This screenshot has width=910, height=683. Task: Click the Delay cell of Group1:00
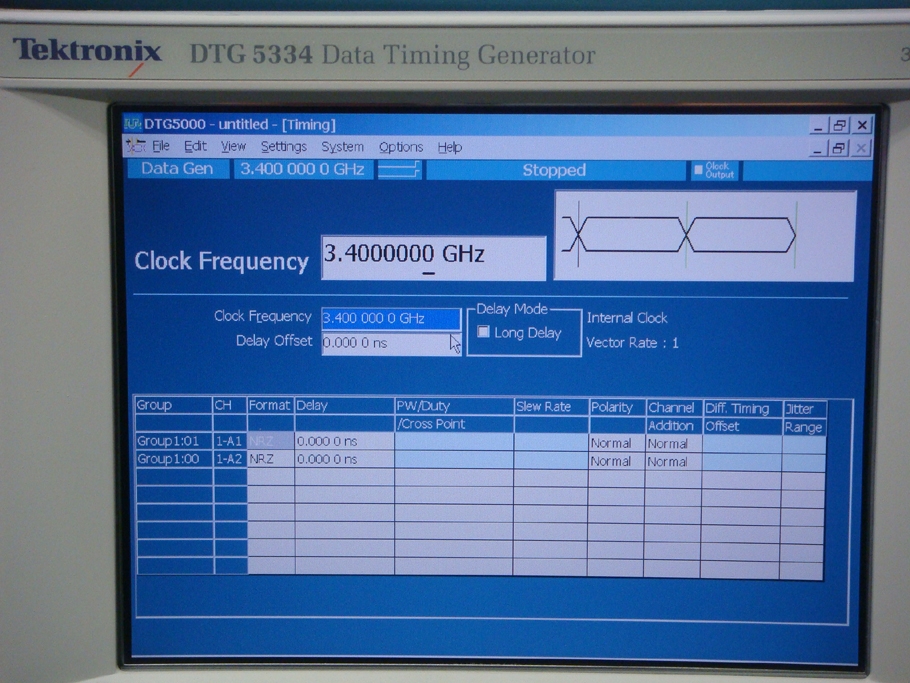[344, 460]
